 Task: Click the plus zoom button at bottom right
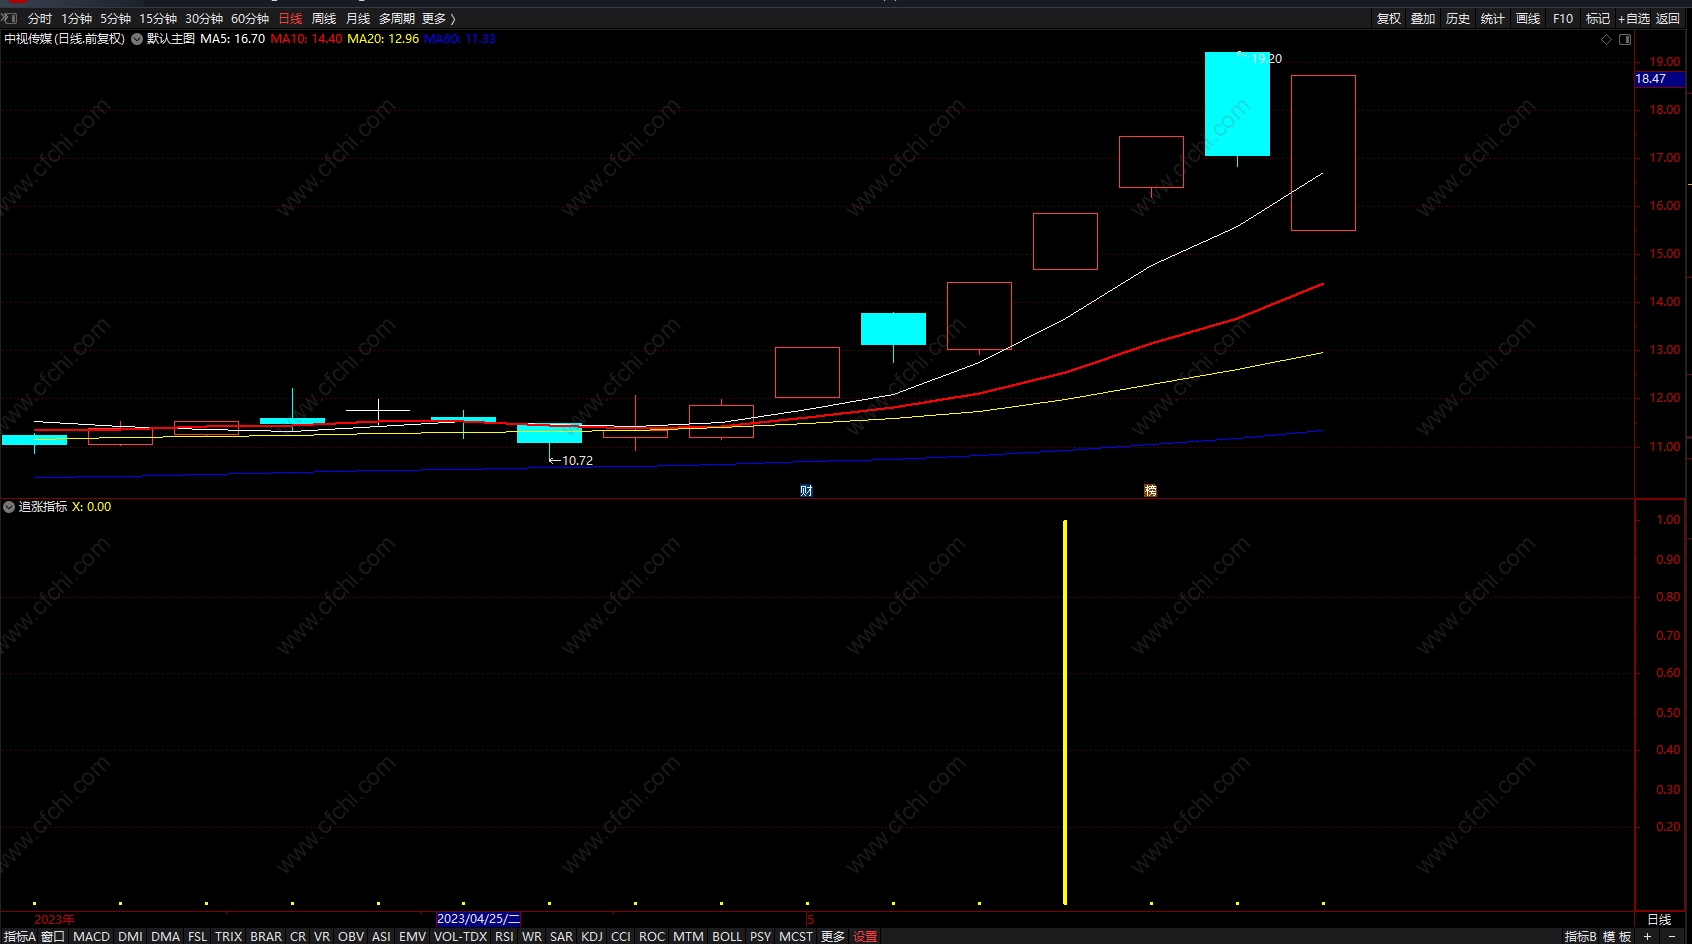1647,936
